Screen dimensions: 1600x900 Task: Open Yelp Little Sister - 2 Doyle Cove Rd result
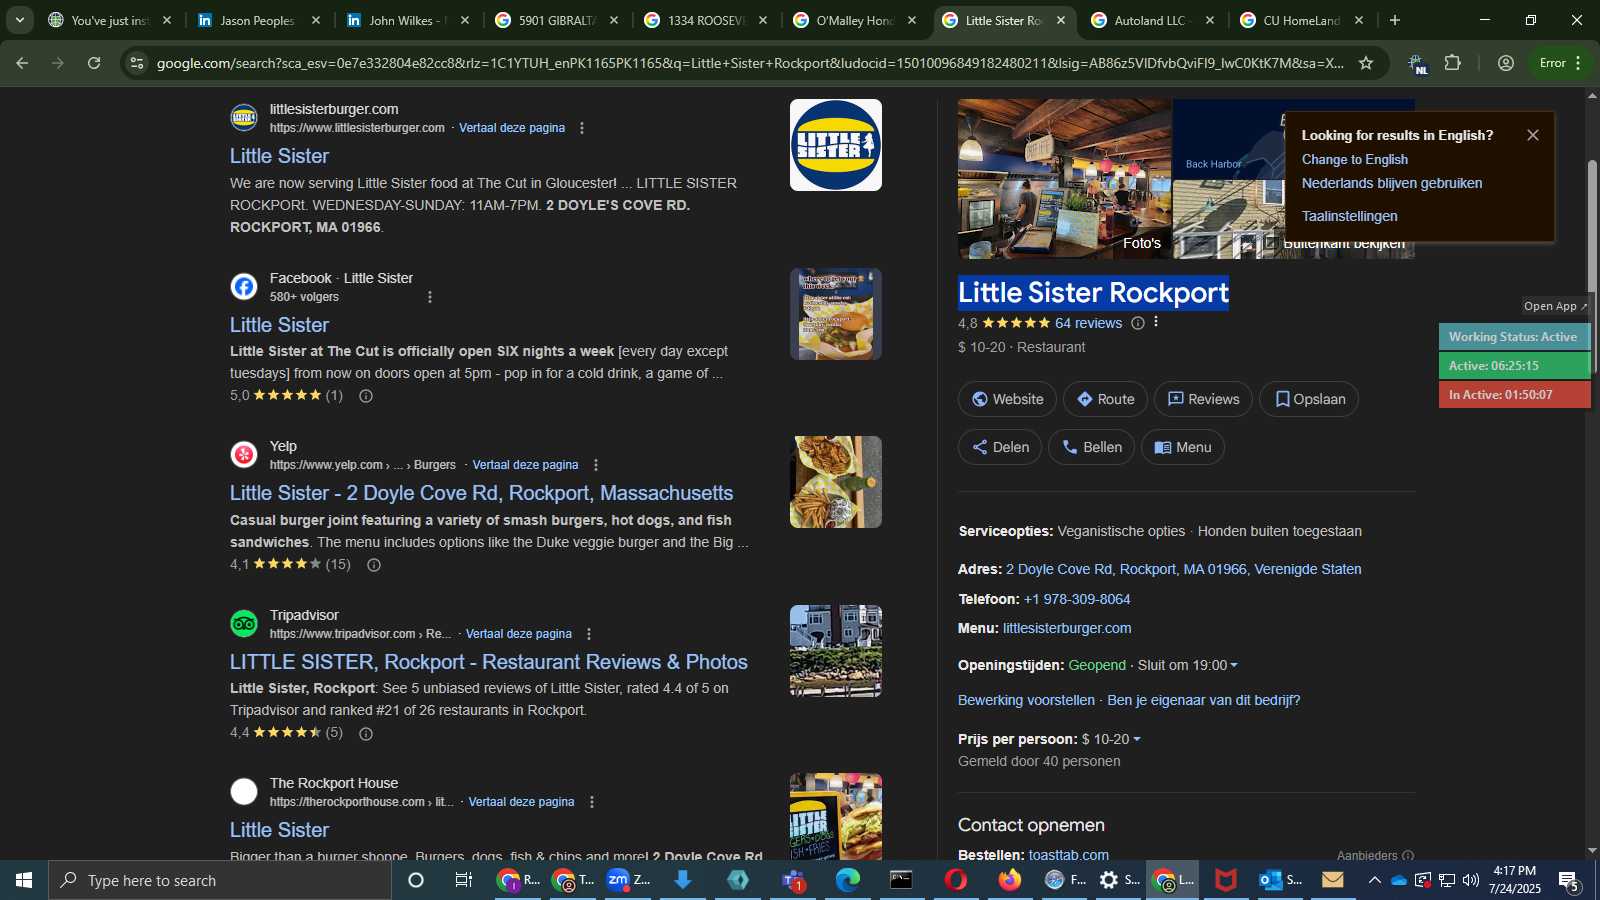(x=481, y=493)
